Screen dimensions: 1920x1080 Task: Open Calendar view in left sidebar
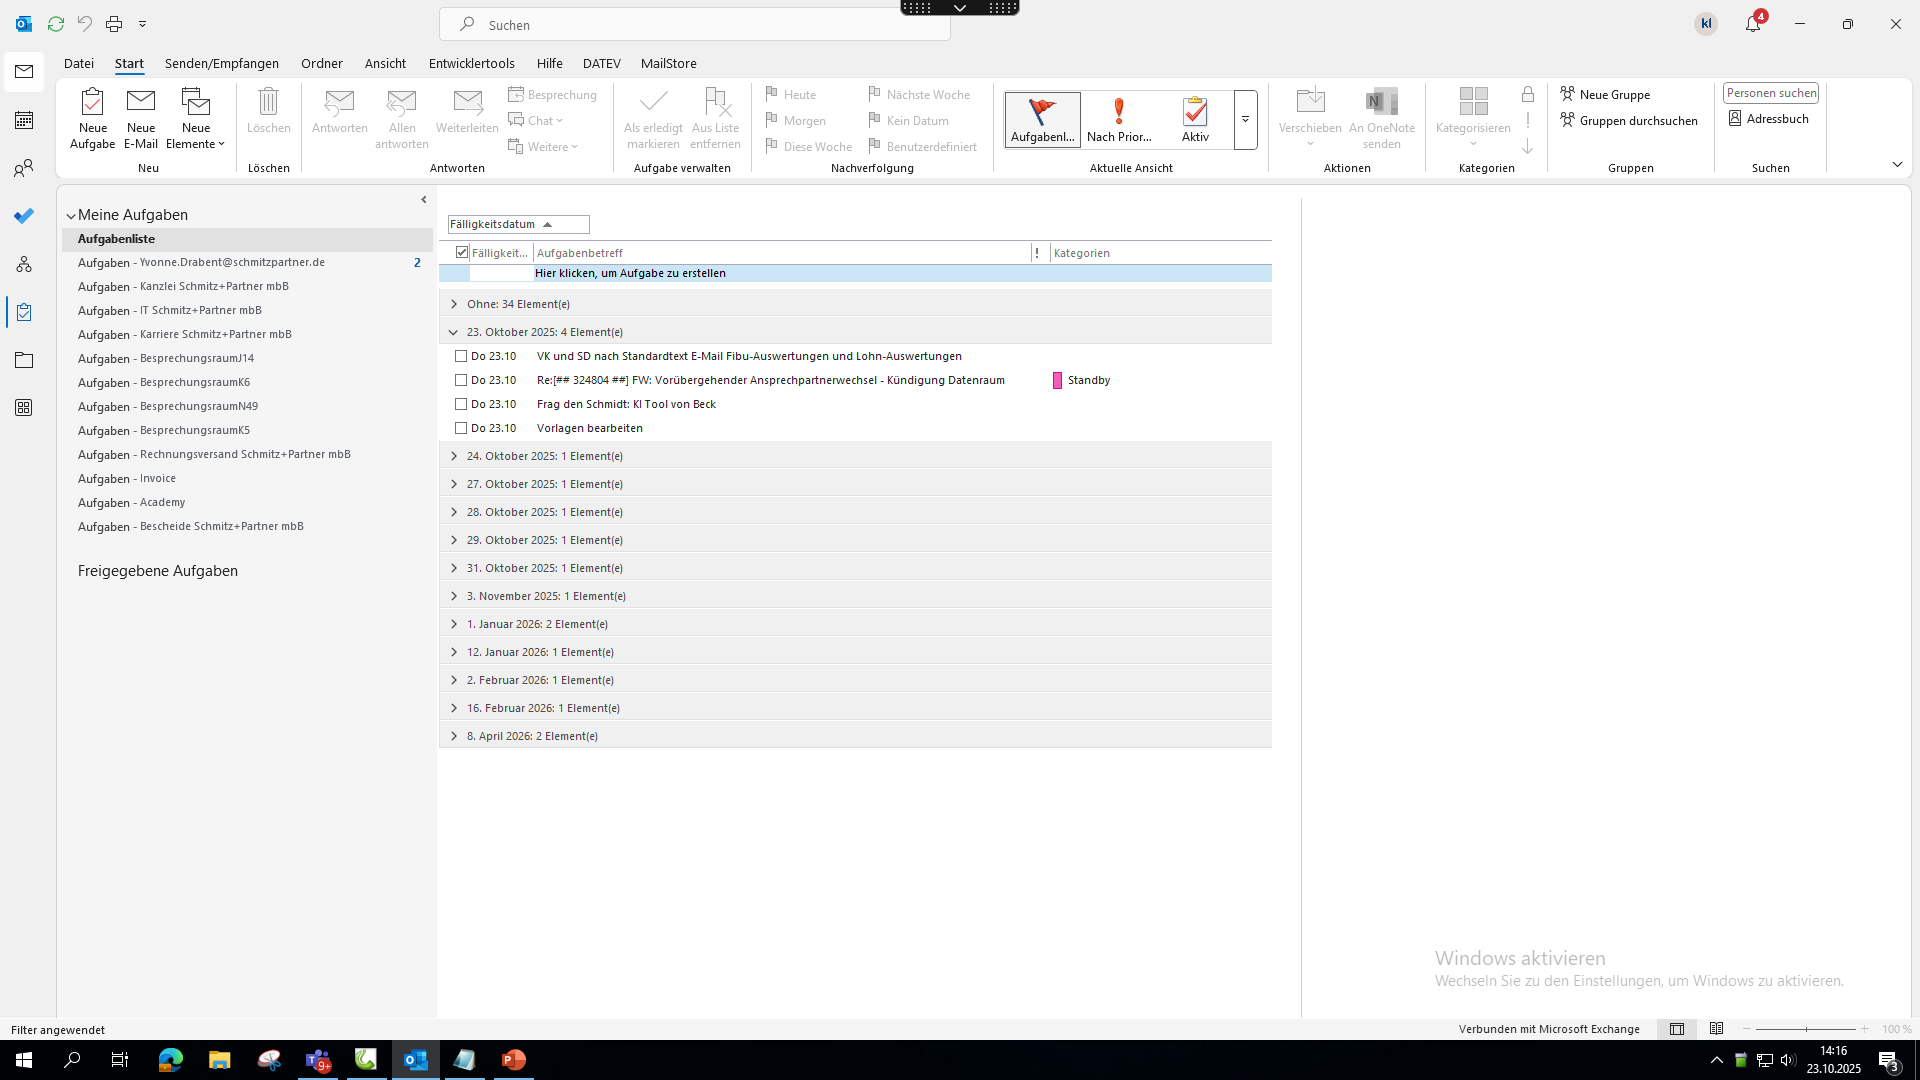[x=24, y=120]
